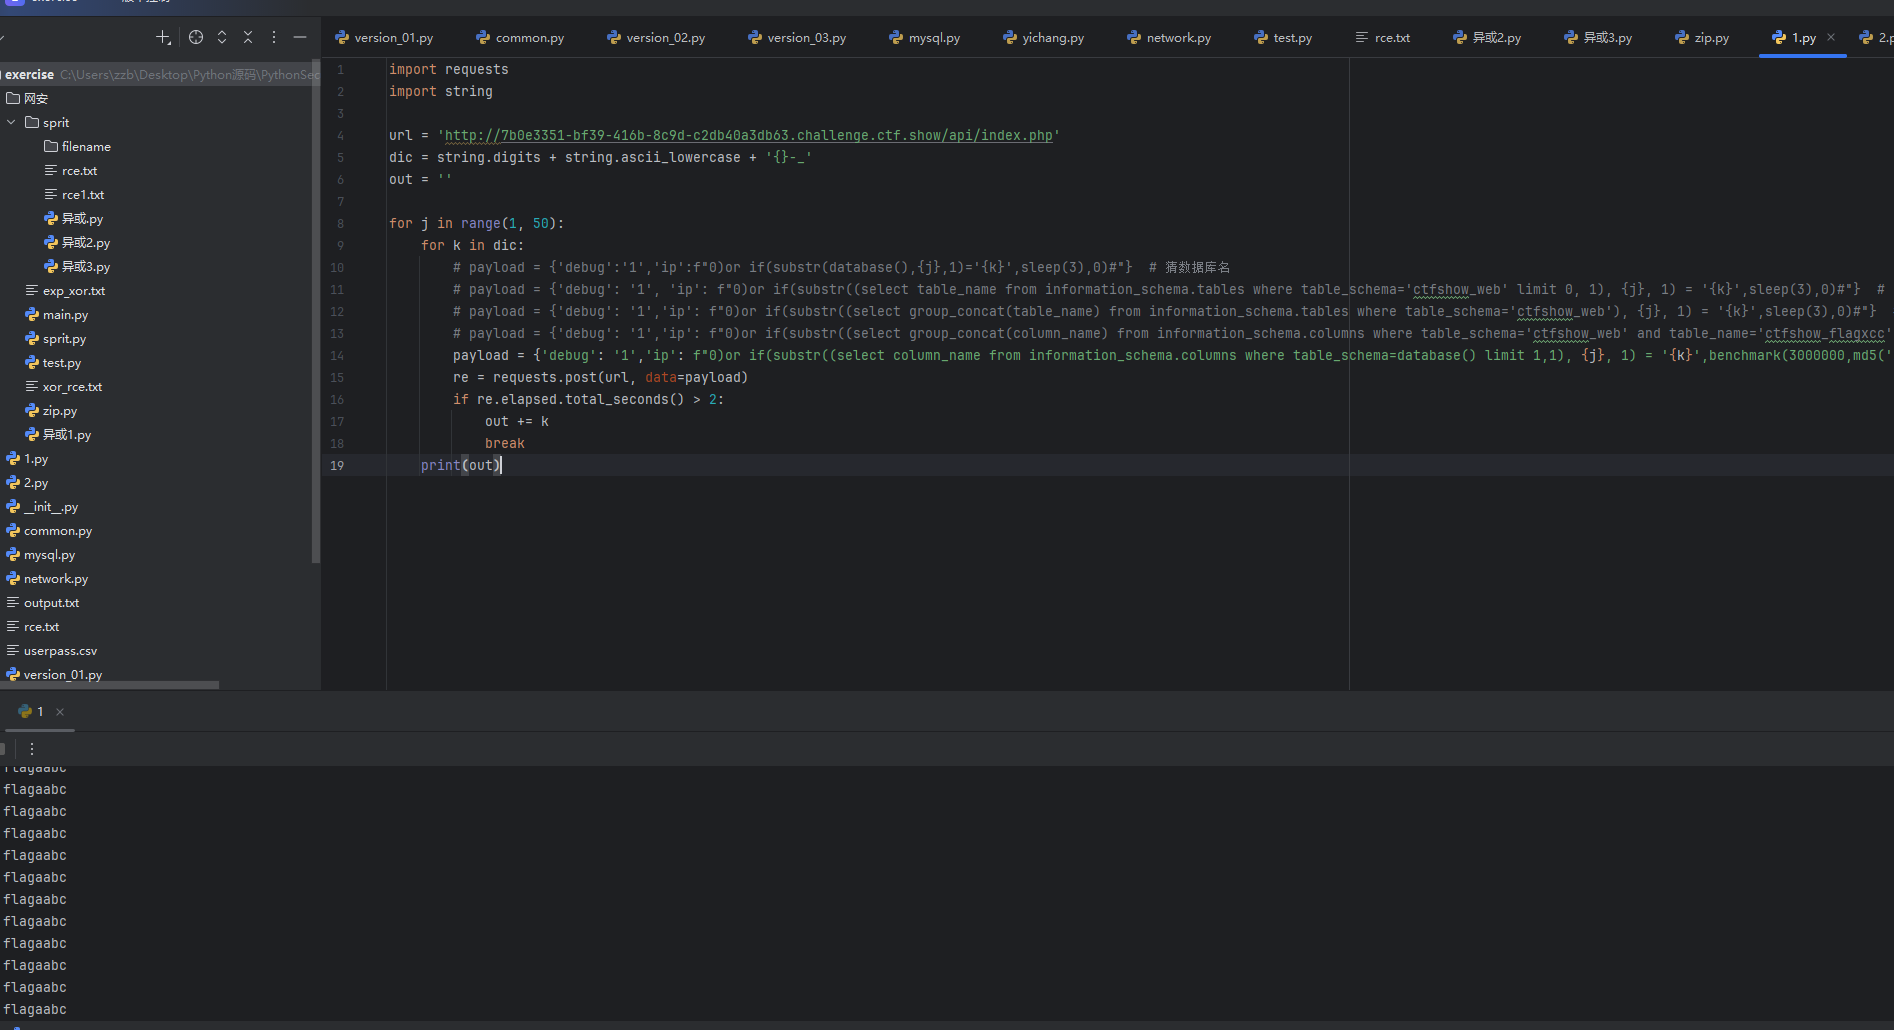
Task: Click last flagaabc output line in console
Action: (35, 1009)
